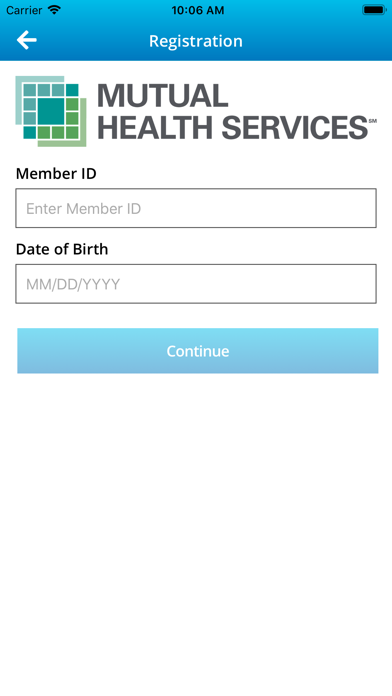Click the Registration header title
This screenshot has width=392, height=696.
(196, 41)
